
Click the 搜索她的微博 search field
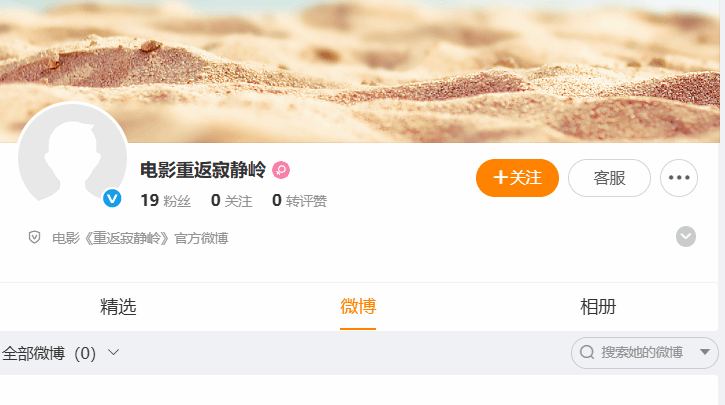[642, 352]
